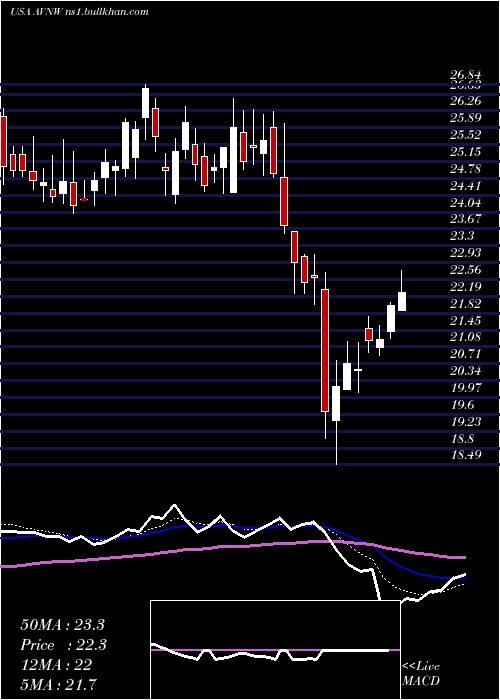
Task: Click the 18.49 price axis label
Action: point(465,455)
